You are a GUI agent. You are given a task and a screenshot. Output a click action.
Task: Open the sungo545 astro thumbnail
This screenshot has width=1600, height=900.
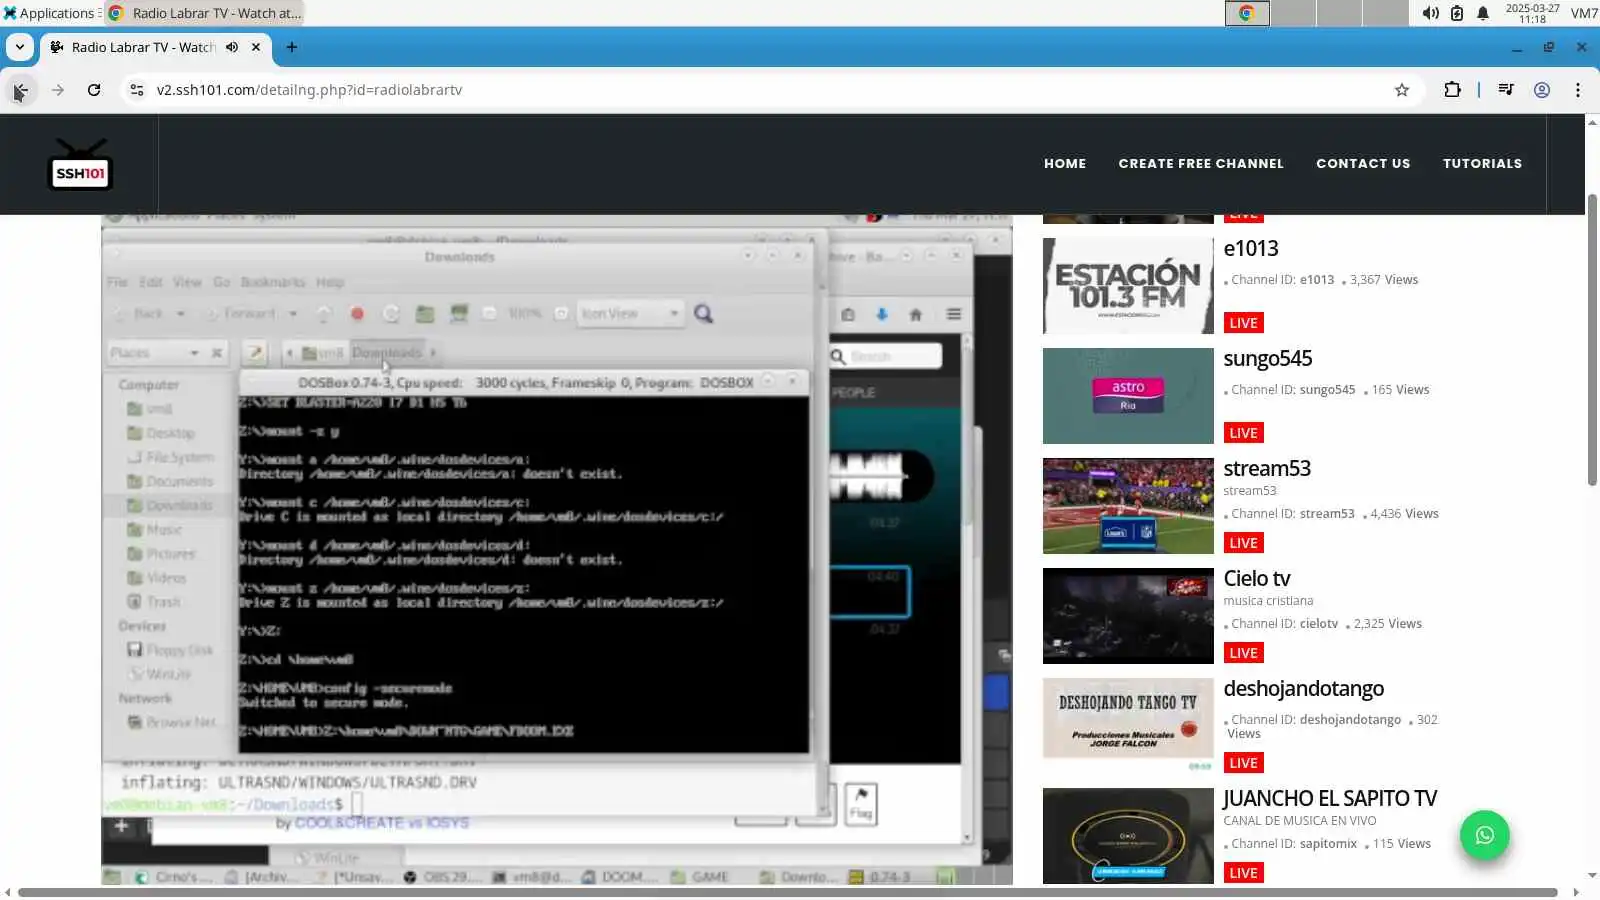(1128, 396)
